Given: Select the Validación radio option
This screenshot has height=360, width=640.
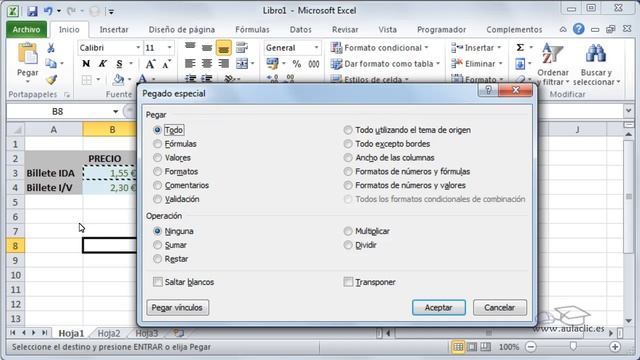Looking at the screenshot, I should [157, 199].
